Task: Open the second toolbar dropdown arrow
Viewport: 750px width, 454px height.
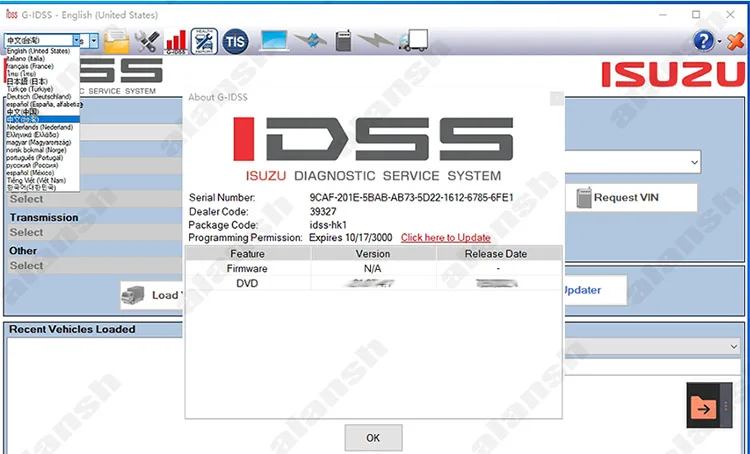Action: [x=94, y=41]
